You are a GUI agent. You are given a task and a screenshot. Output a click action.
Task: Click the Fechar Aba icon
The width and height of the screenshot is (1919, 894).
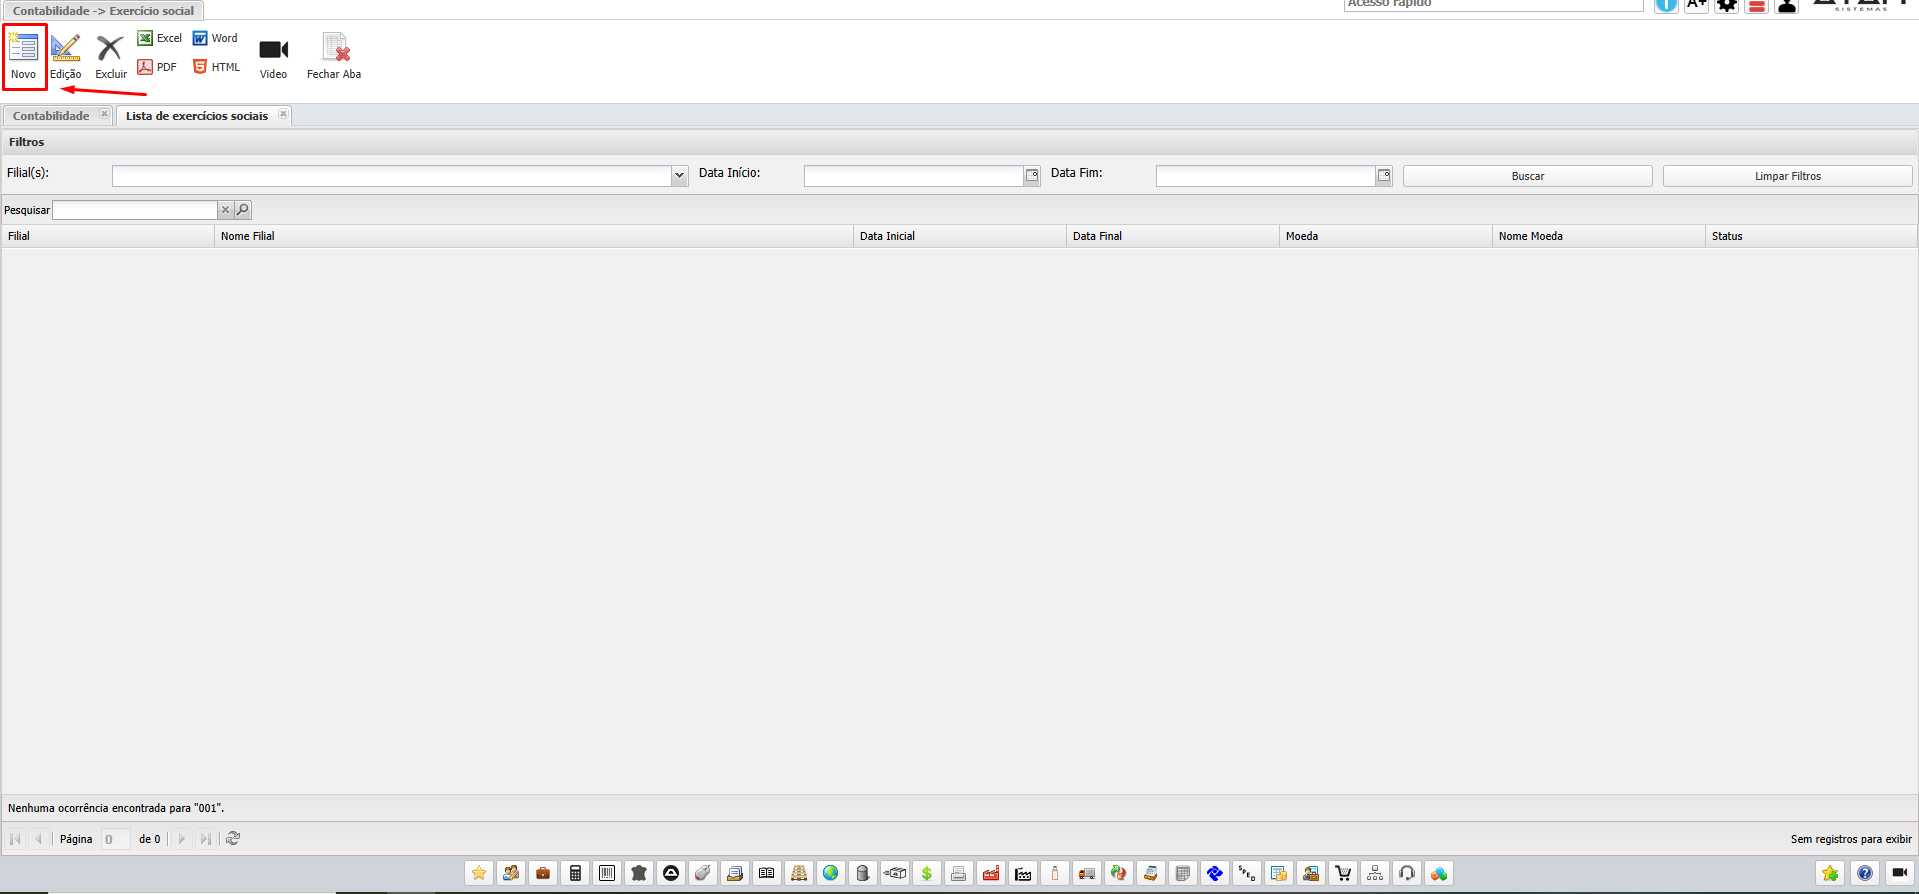[x=334, y=49]
